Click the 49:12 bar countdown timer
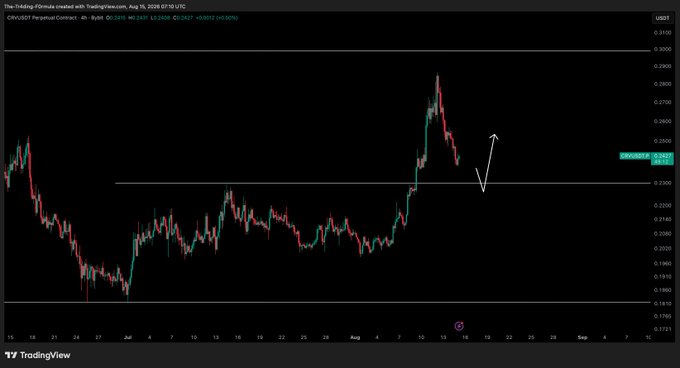The height and width of the screenshot is (368, 680). coord(661,162)
